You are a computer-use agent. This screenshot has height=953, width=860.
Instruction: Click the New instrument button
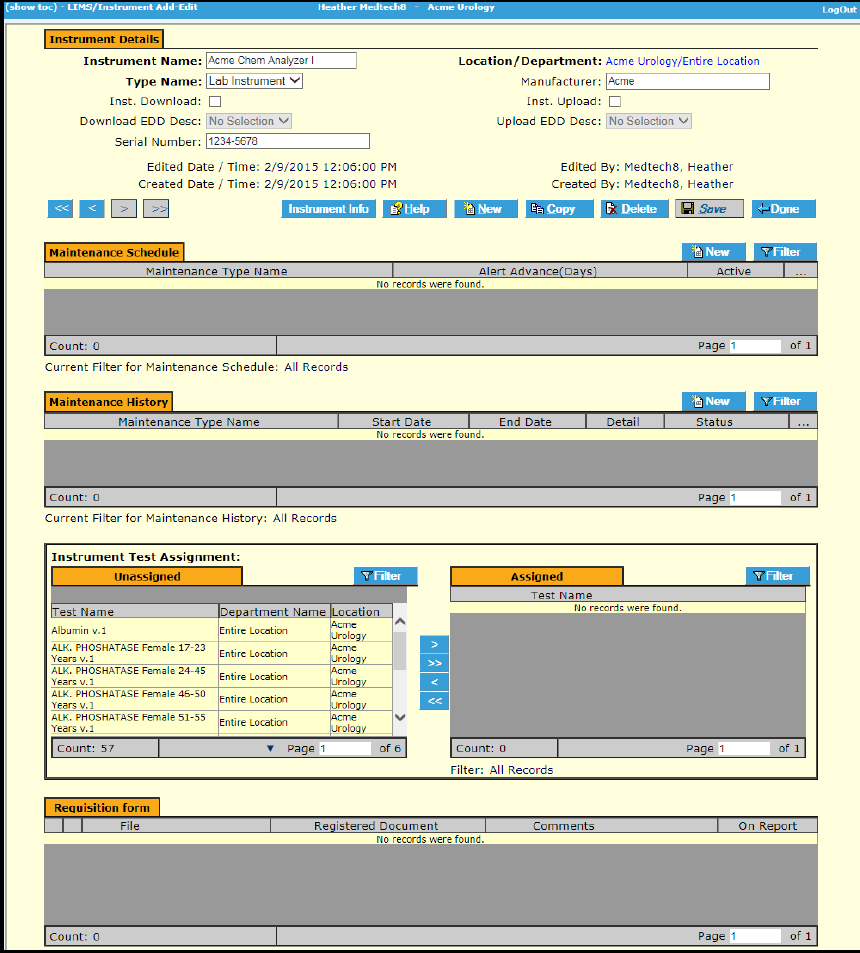485,209
